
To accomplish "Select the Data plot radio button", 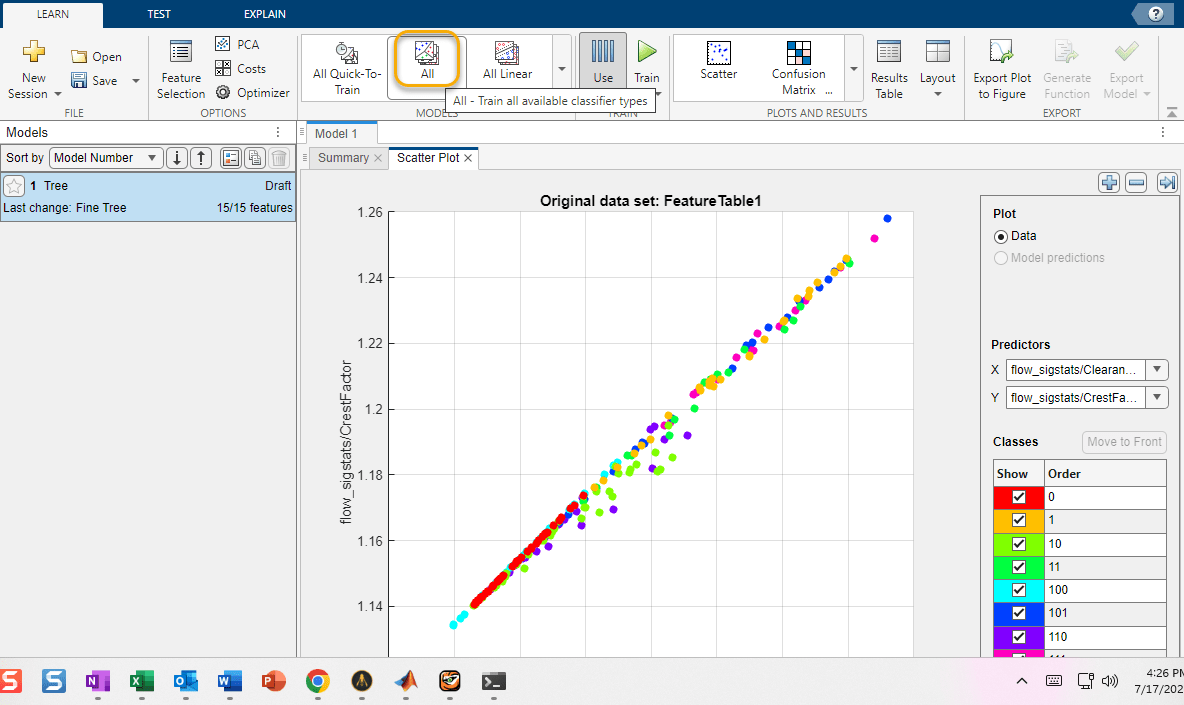I will [1001, 237].
